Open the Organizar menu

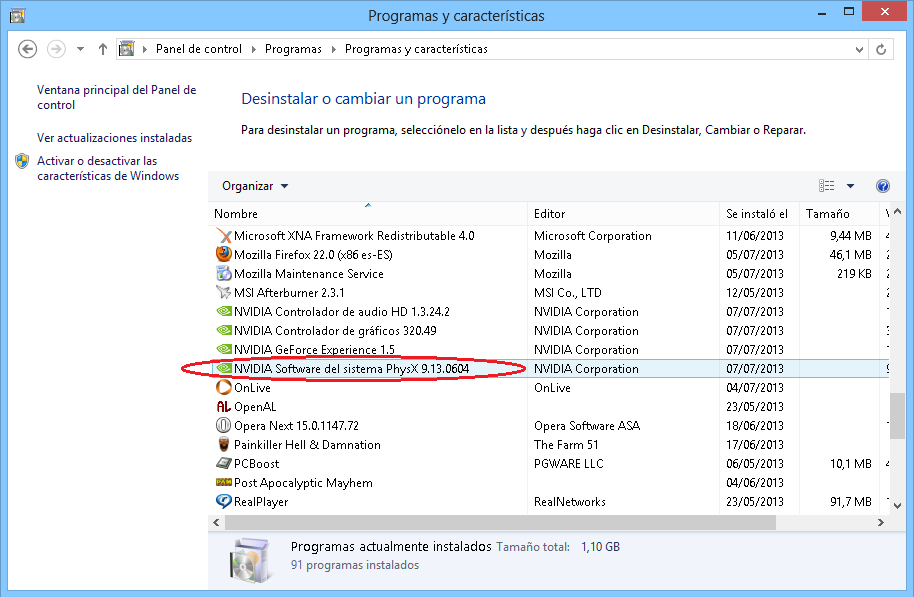point(255,186)
